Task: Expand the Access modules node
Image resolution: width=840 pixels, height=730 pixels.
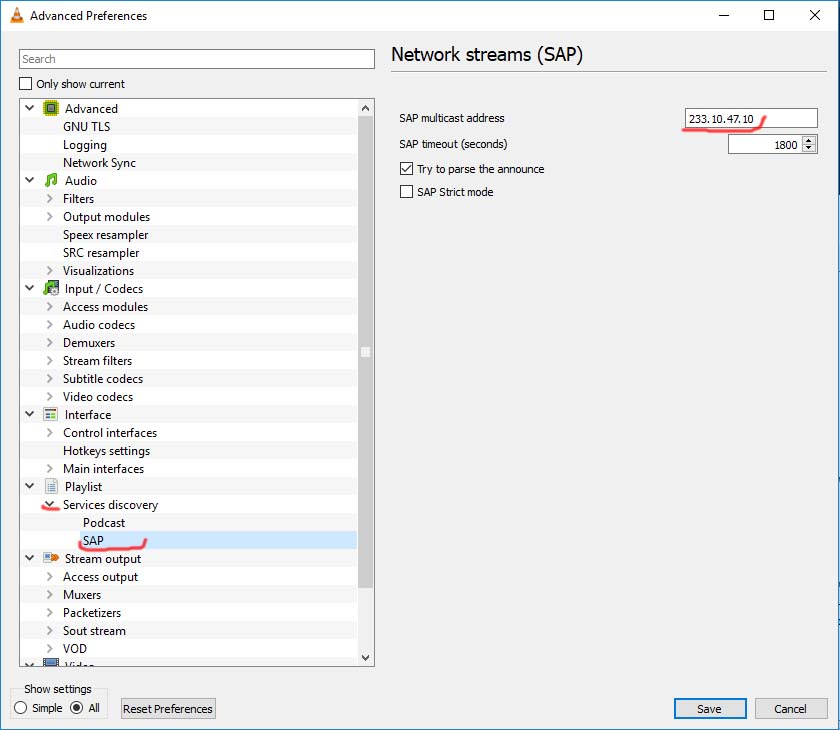Action: click(x=50, y=307)
